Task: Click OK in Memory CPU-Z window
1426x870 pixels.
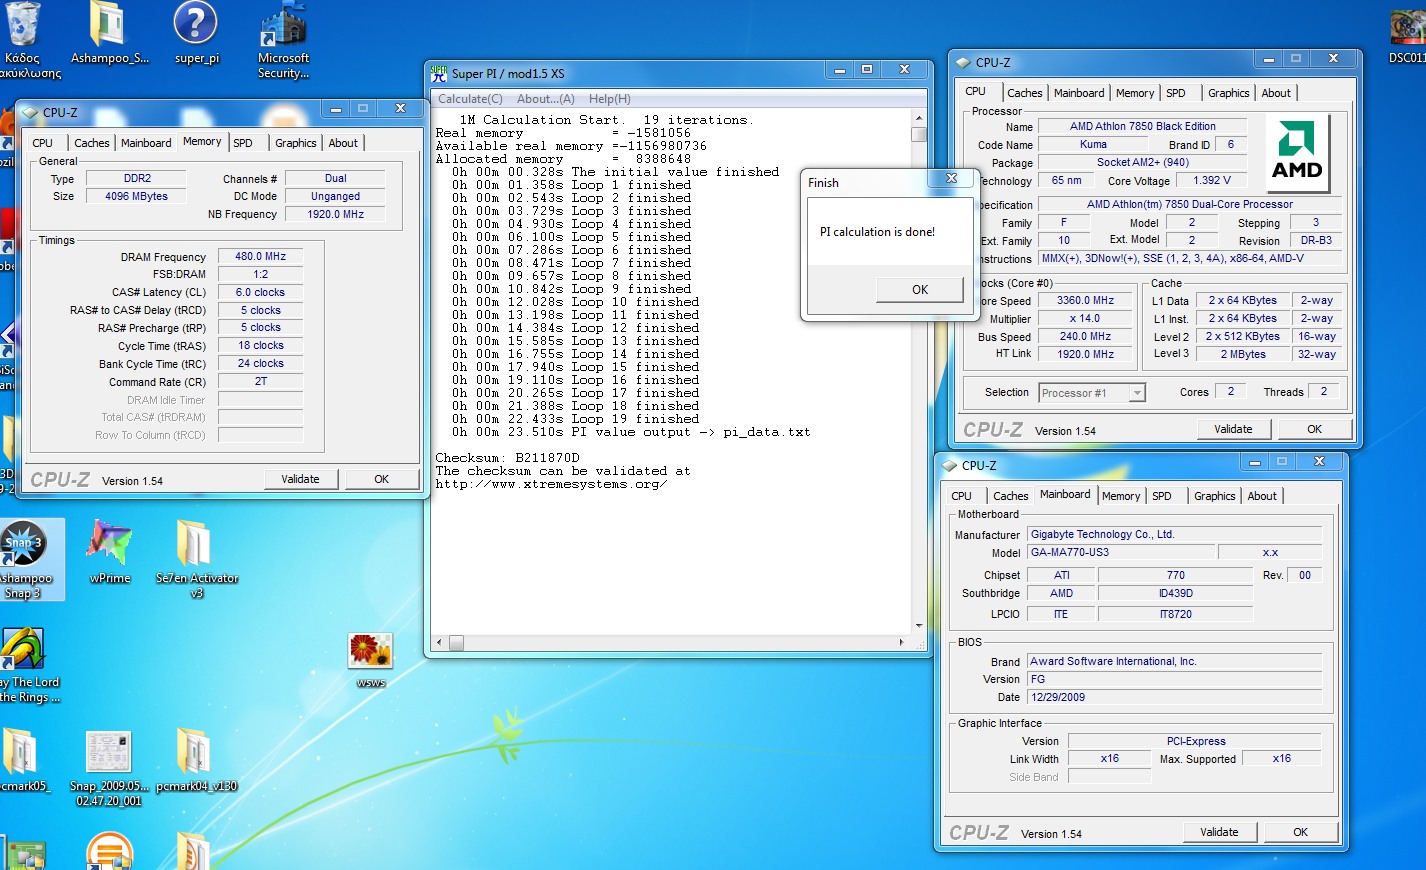Action: pyautogui.click(x=381, y=479)
